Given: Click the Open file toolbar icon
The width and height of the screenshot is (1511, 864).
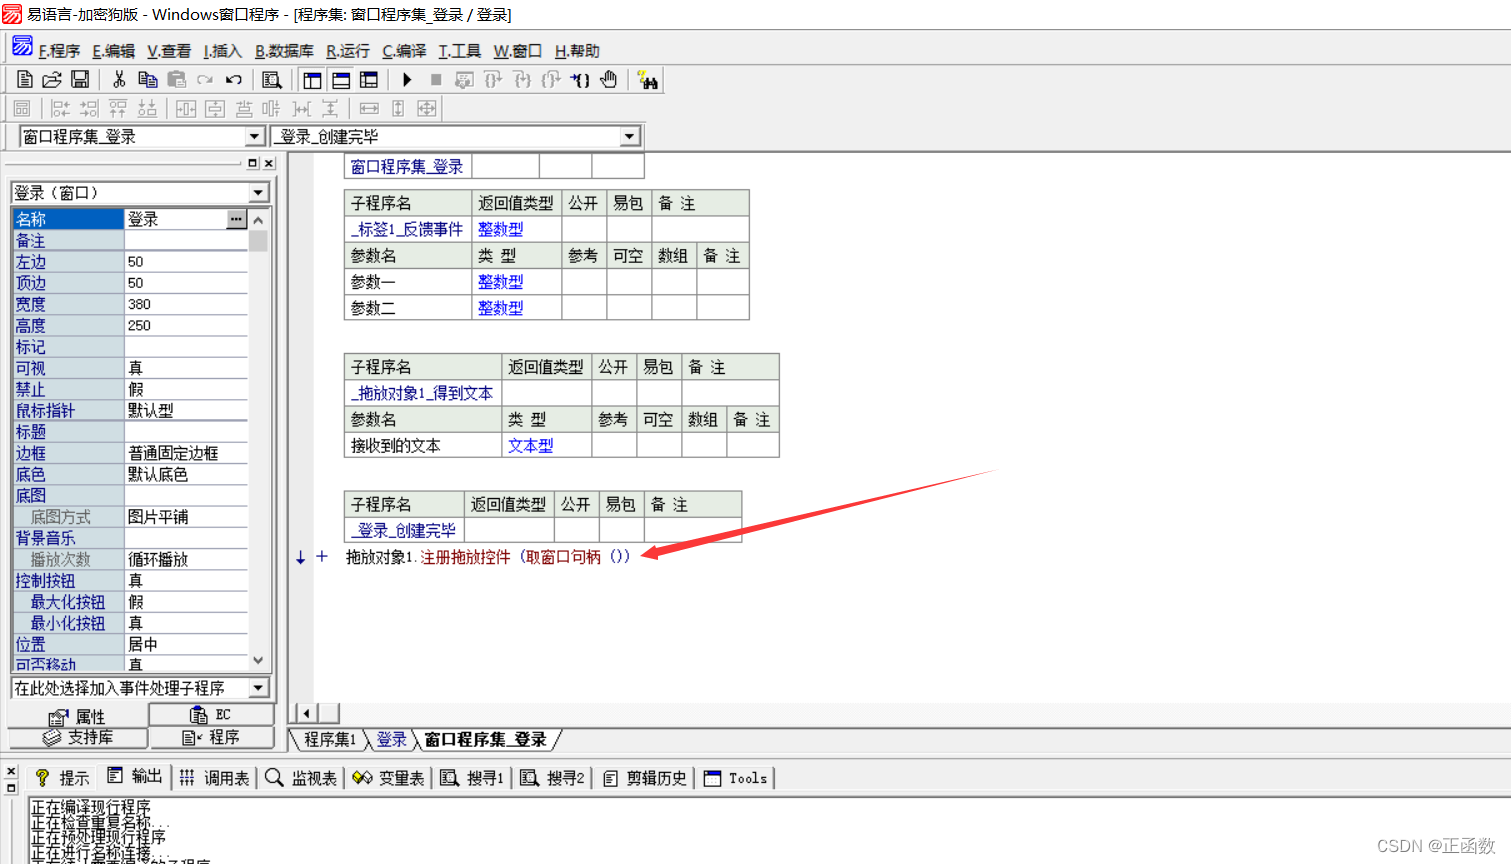Looking at the screenshot, I should tap(52, 80).
